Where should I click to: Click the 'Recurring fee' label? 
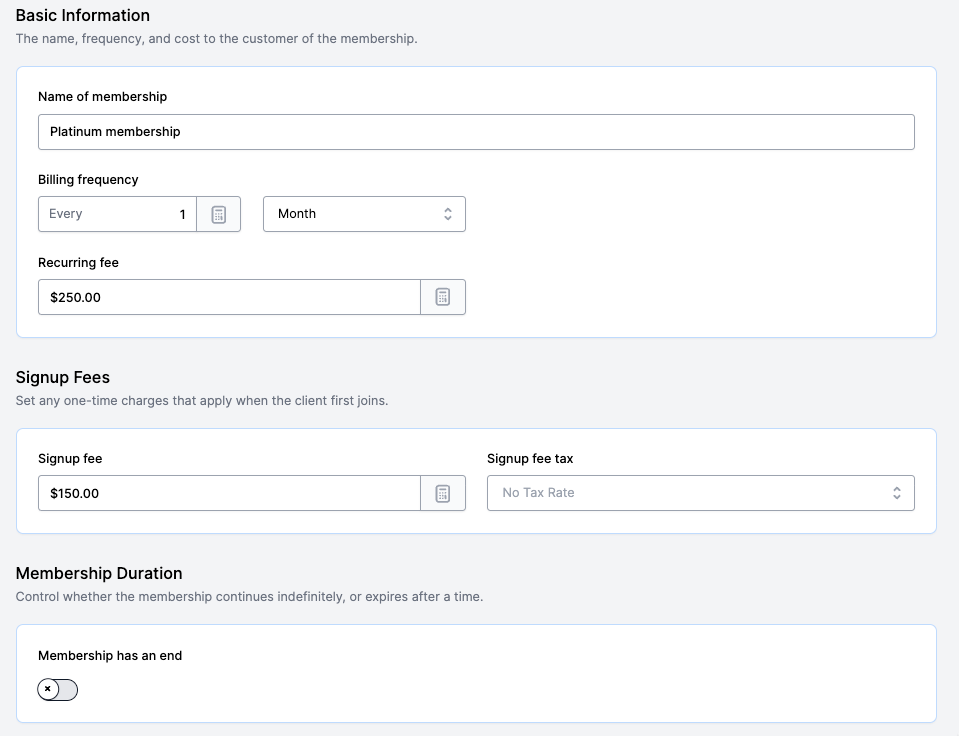[x=78, y=263]
